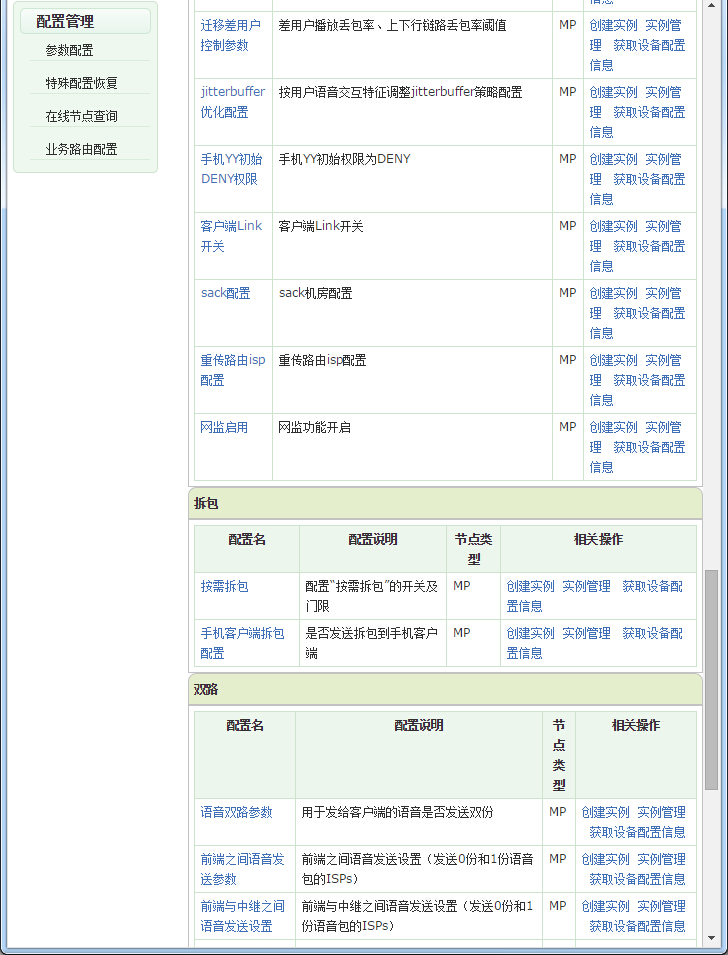Viewport: 728px width, 955px height.
Task: Open jitterbuffer优化配置 link
Action: (x=233, y=102)
